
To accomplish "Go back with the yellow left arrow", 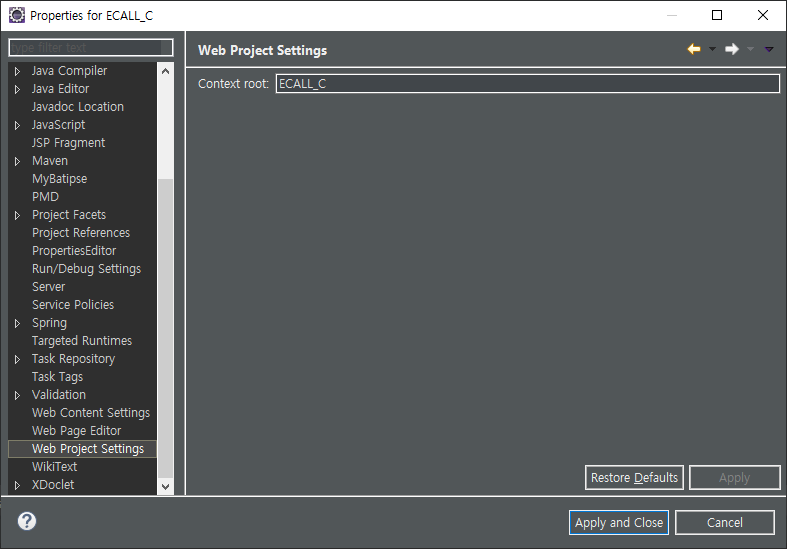I will coord(694,49).
